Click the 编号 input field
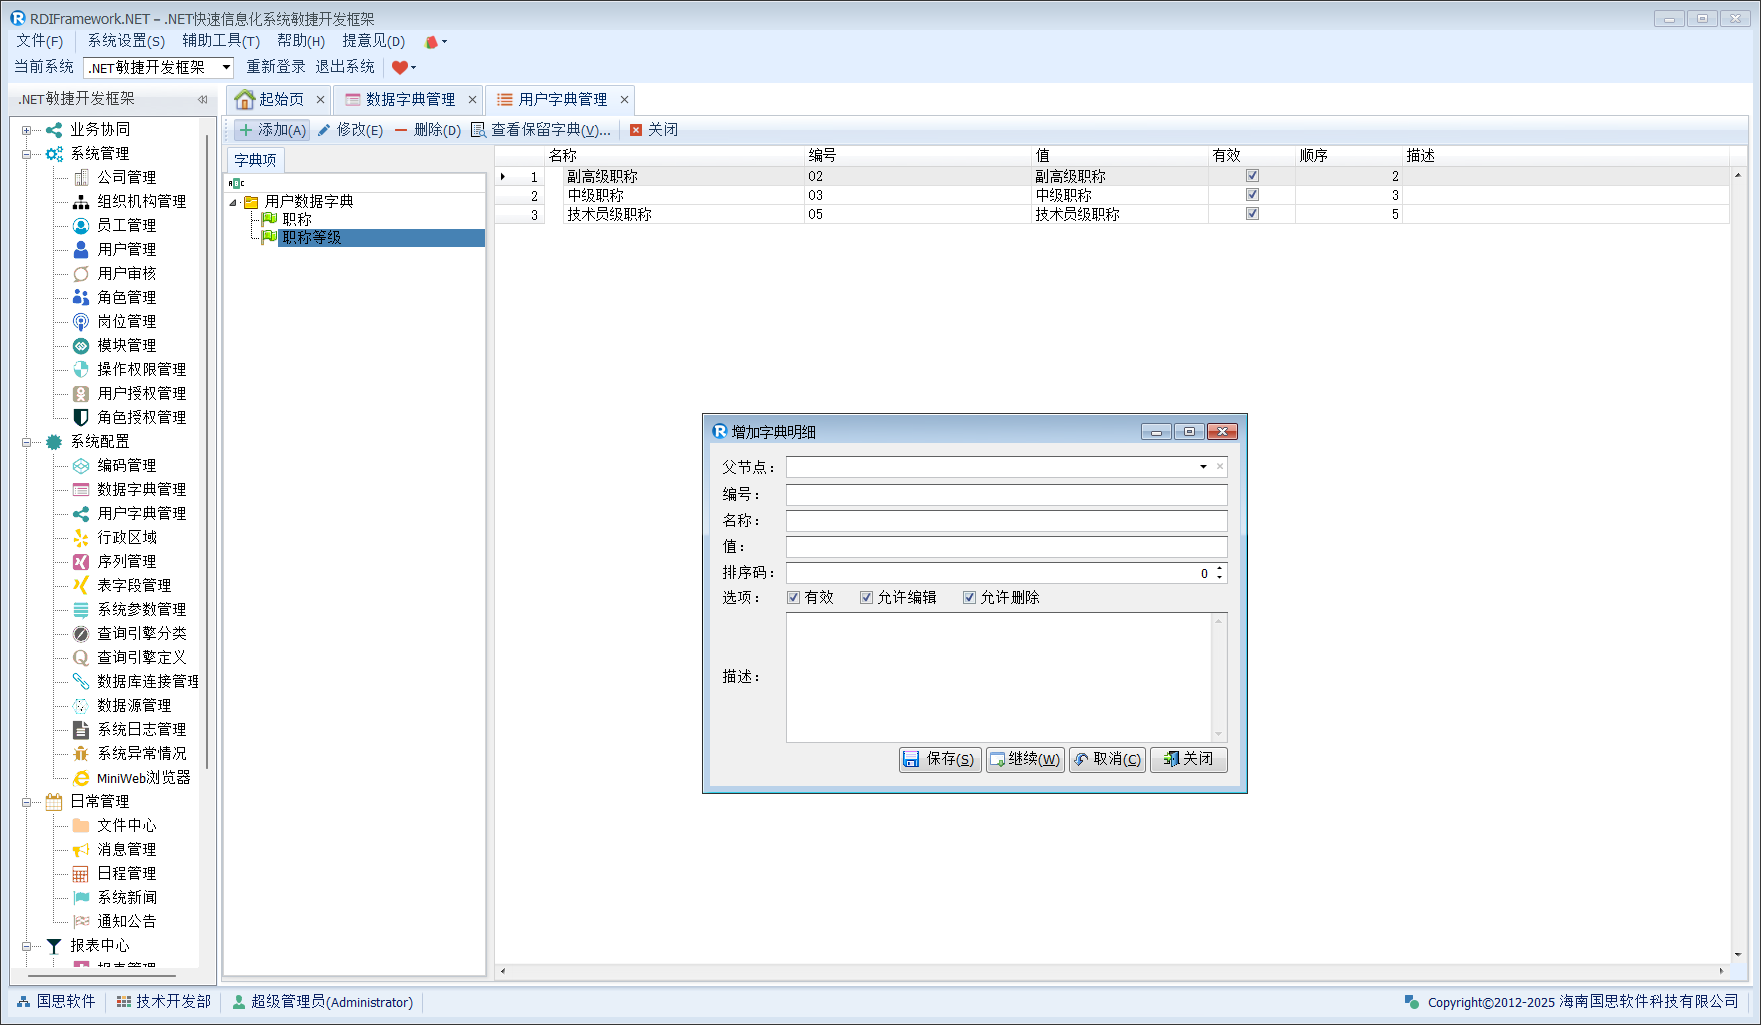Viewport: 1761px width, 1025px height. pyautogui.click(x=1006, y=494)
